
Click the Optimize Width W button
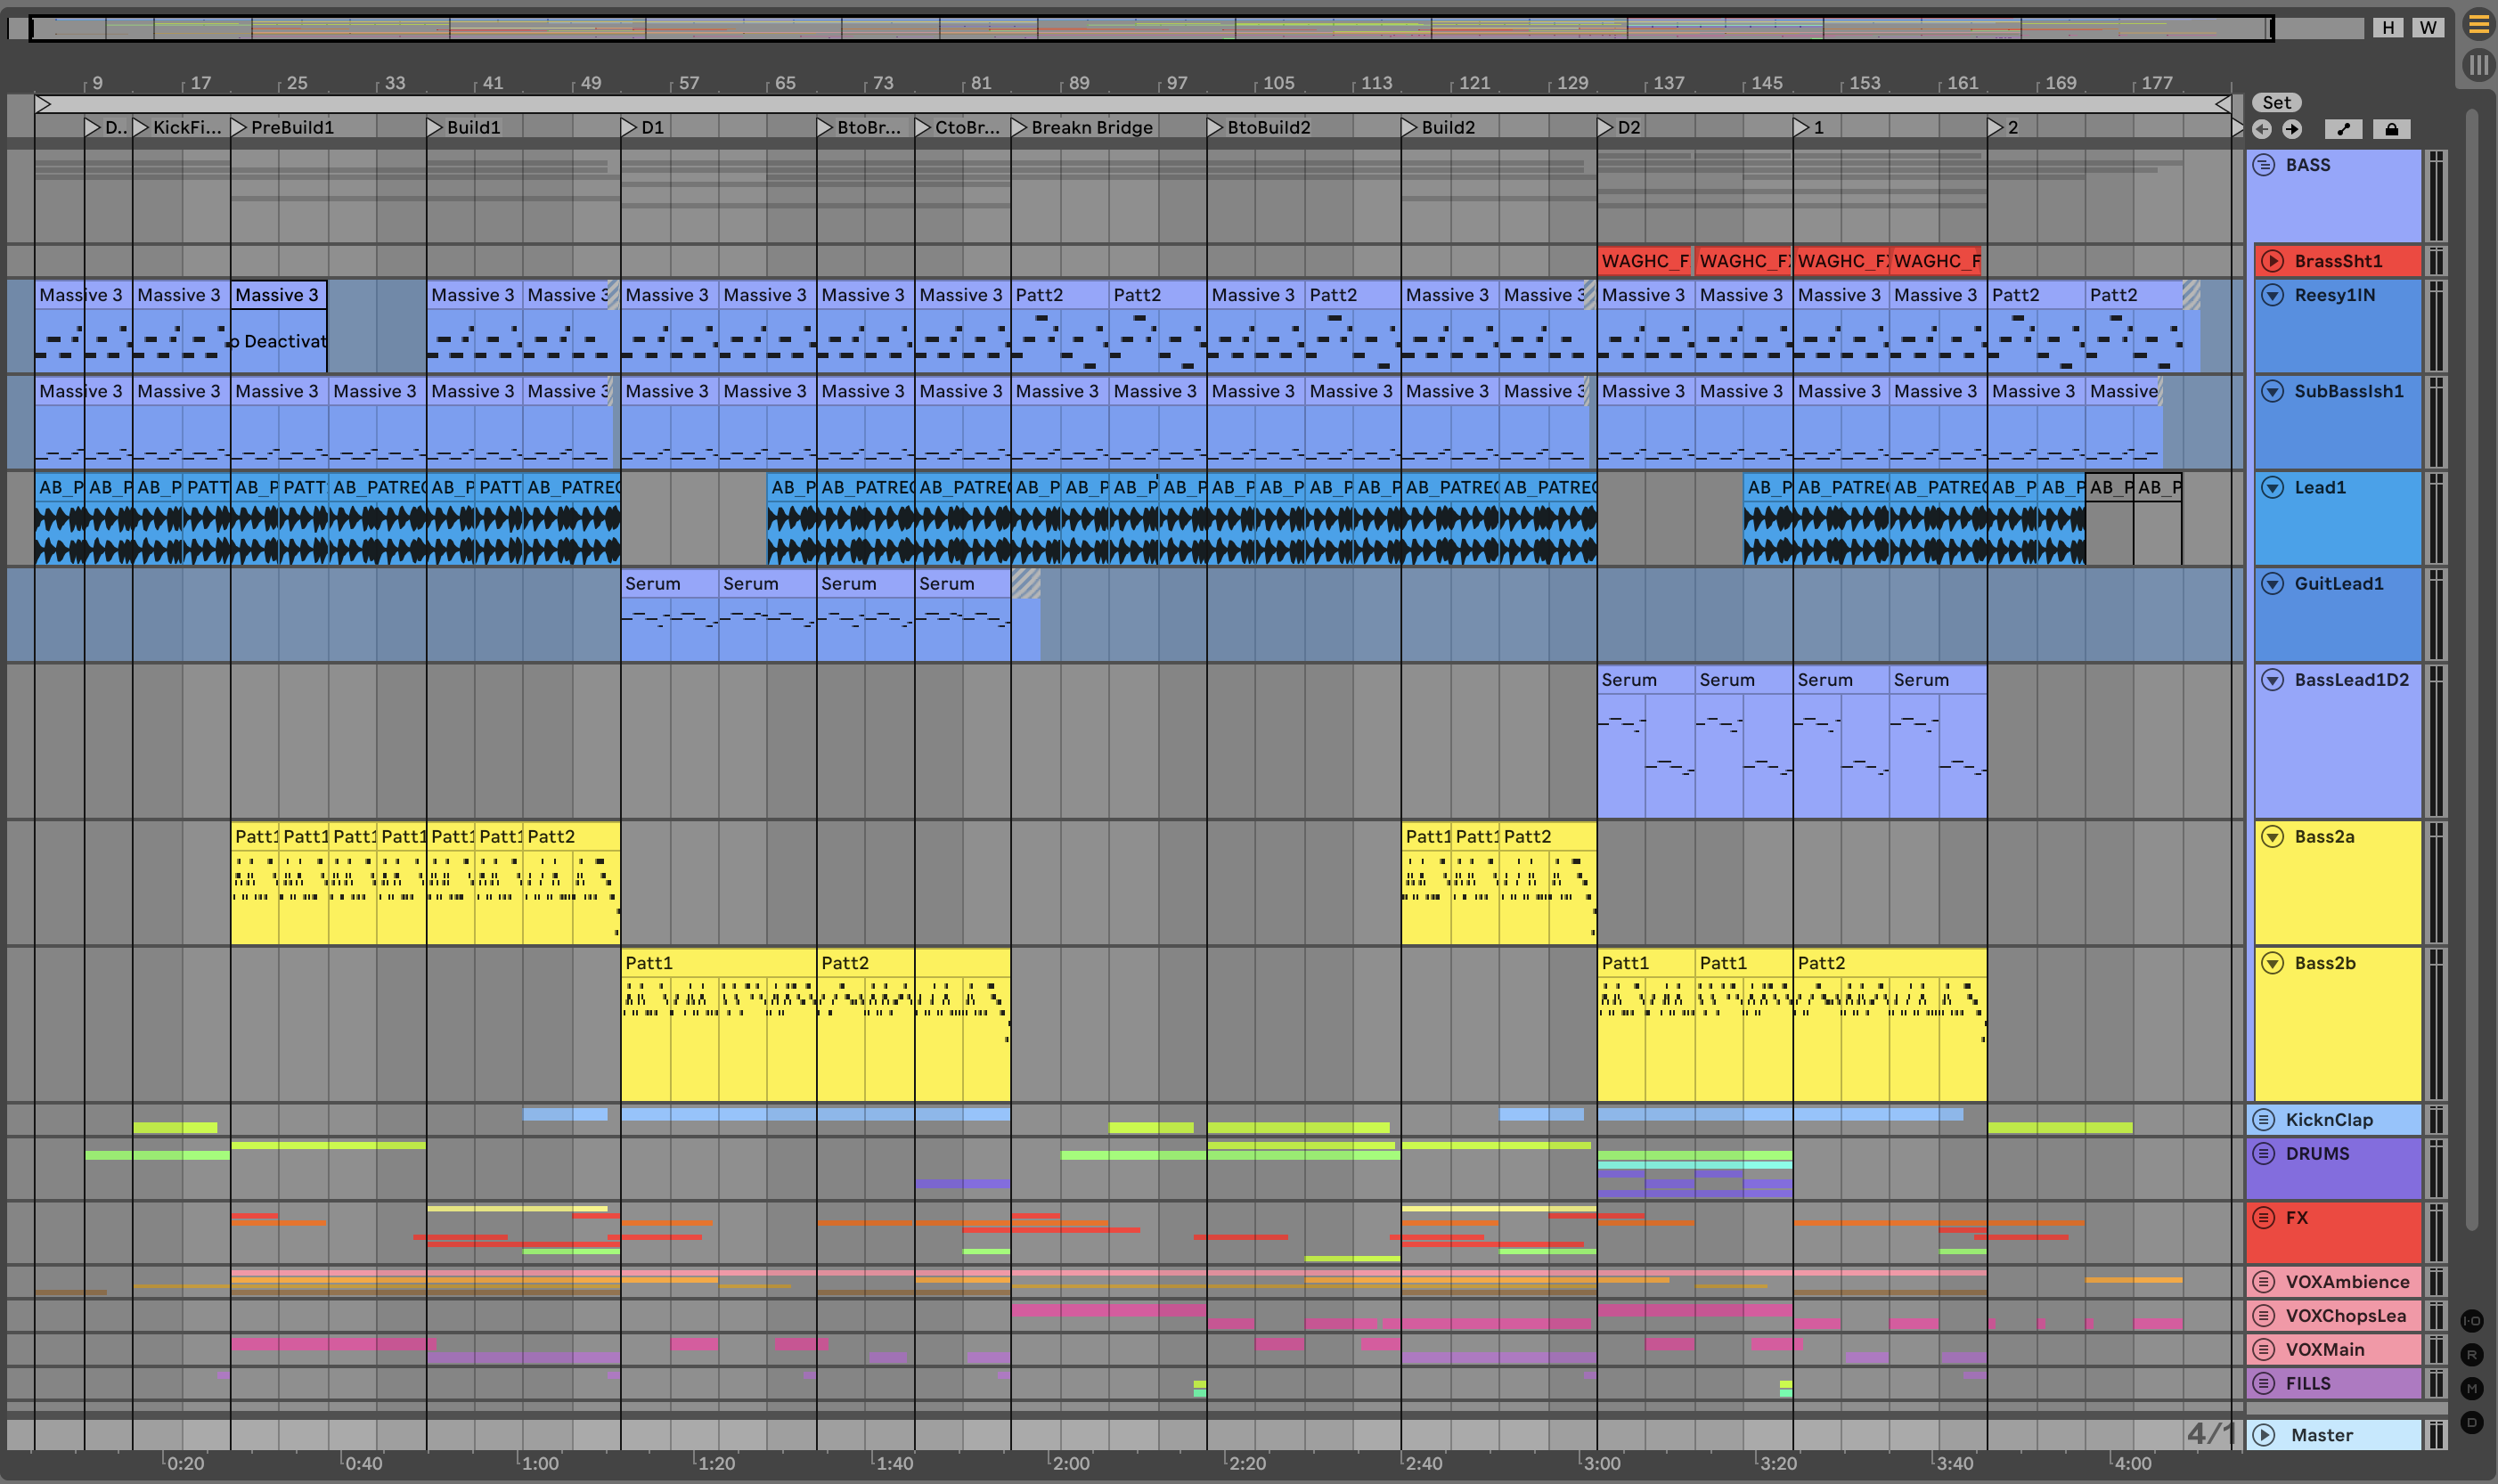pos(2428,27)
